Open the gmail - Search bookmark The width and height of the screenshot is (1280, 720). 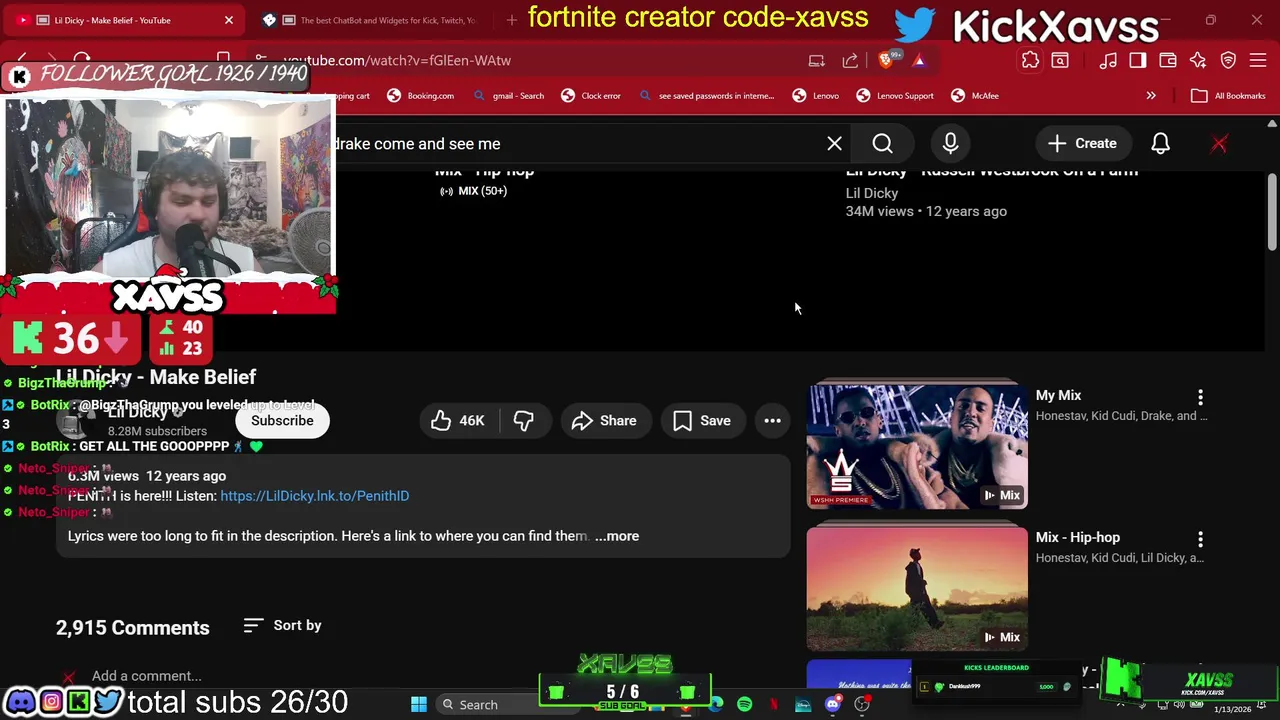508,96
